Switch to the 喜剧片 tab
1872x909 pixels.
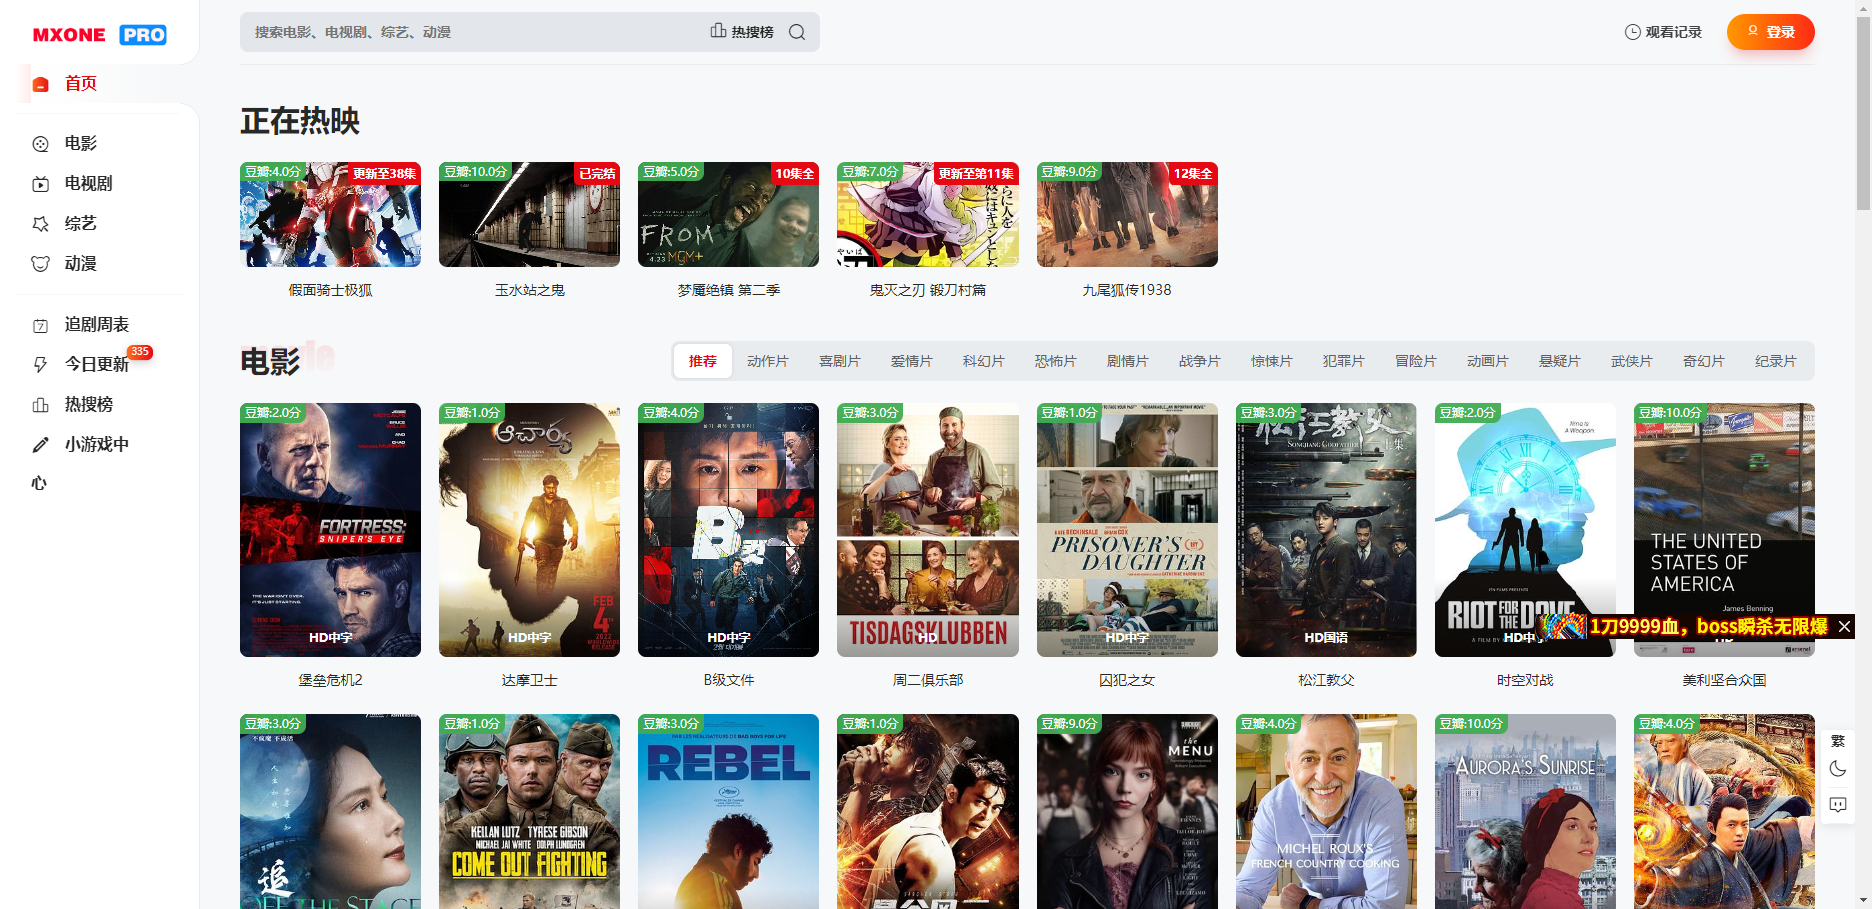coord(840,361)
